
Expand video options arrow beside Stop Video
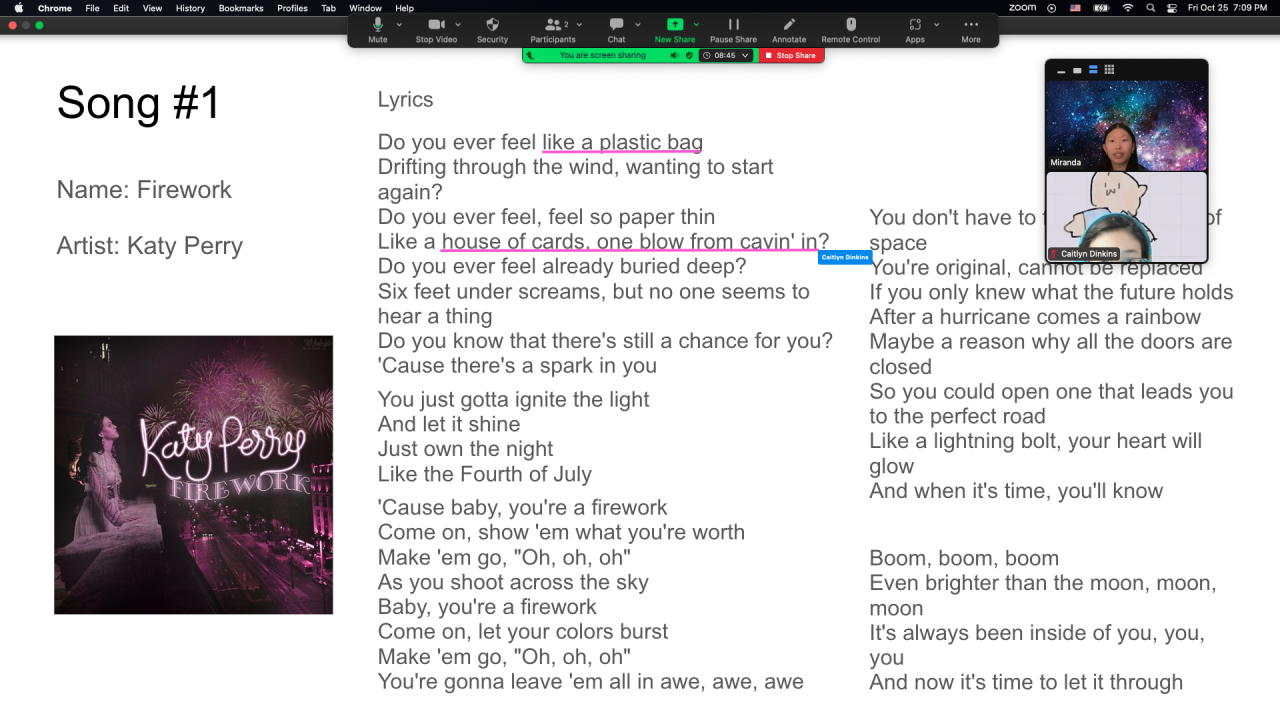(x=458, y=24)
